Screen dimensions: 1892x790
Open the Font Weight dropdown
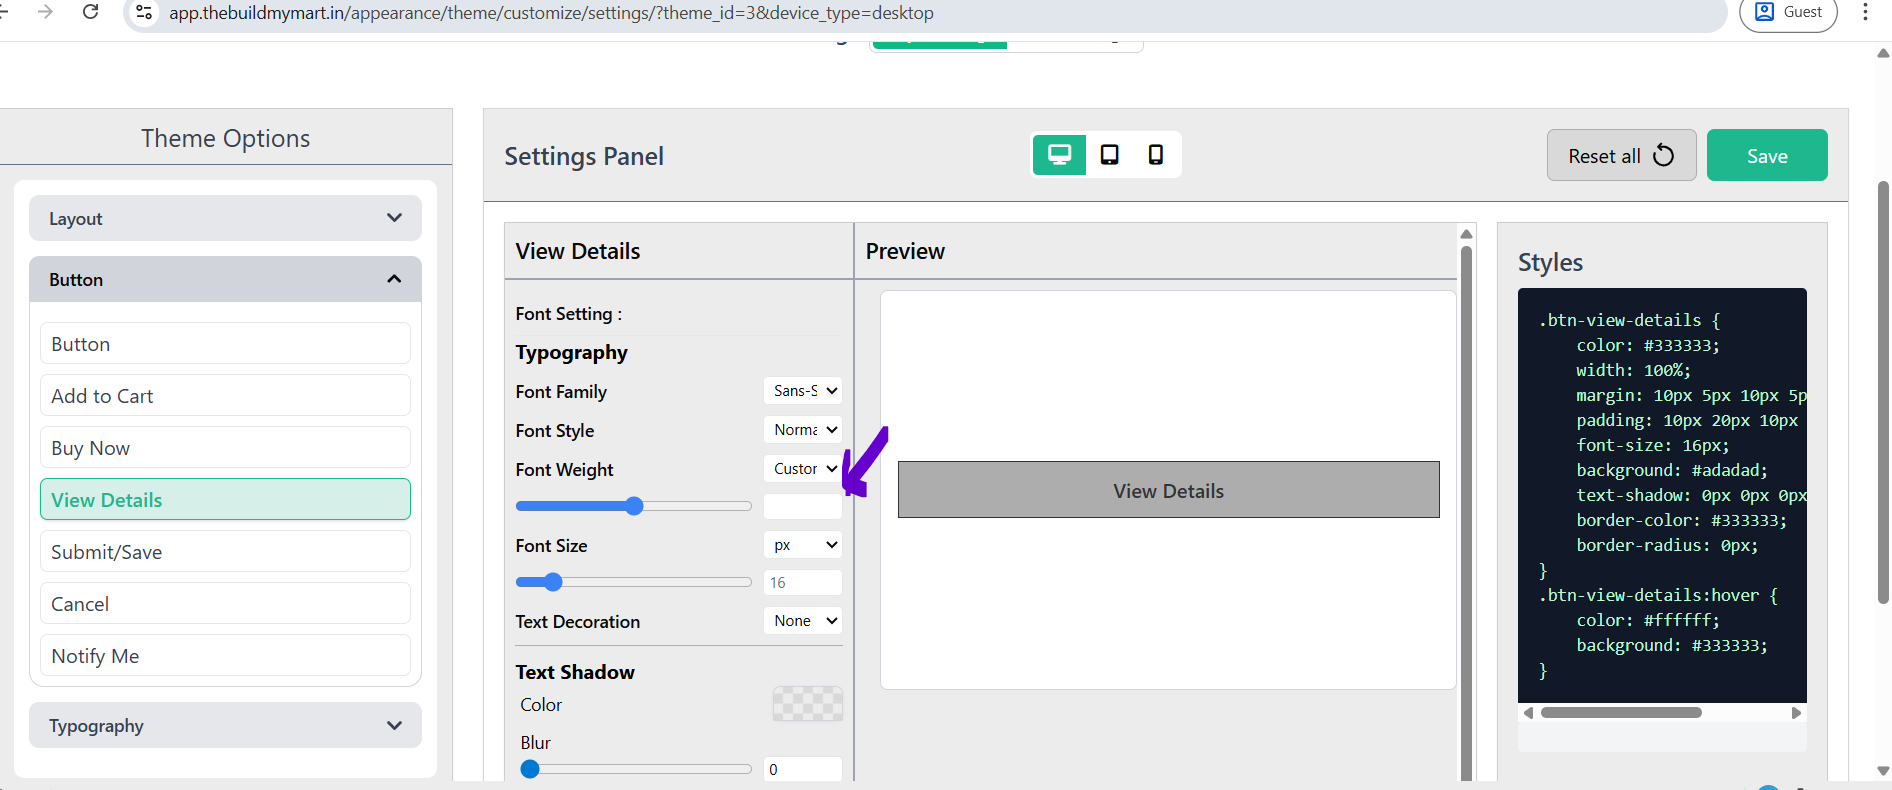tap(803, 469)
